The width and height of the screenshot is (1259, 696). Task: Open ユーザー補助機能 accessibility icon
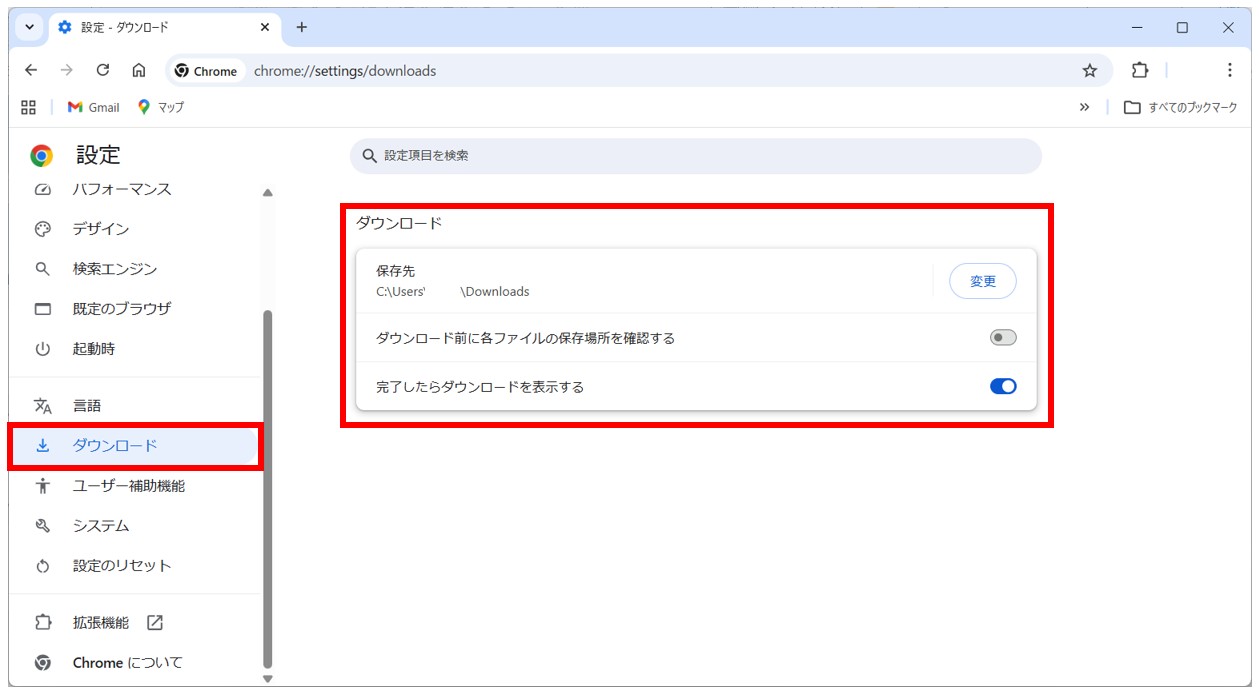[42, 485]
